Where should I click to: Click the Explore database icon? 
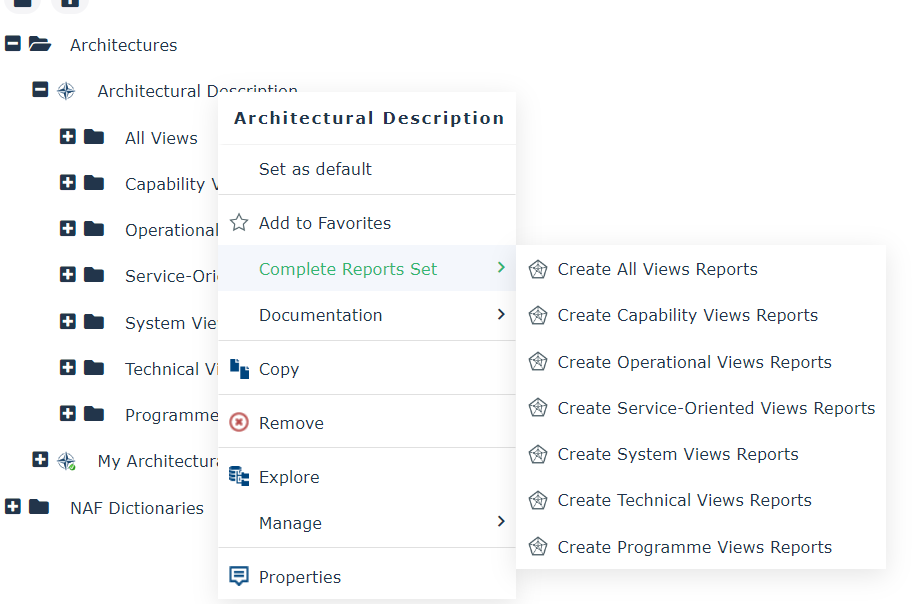point(239,477)
